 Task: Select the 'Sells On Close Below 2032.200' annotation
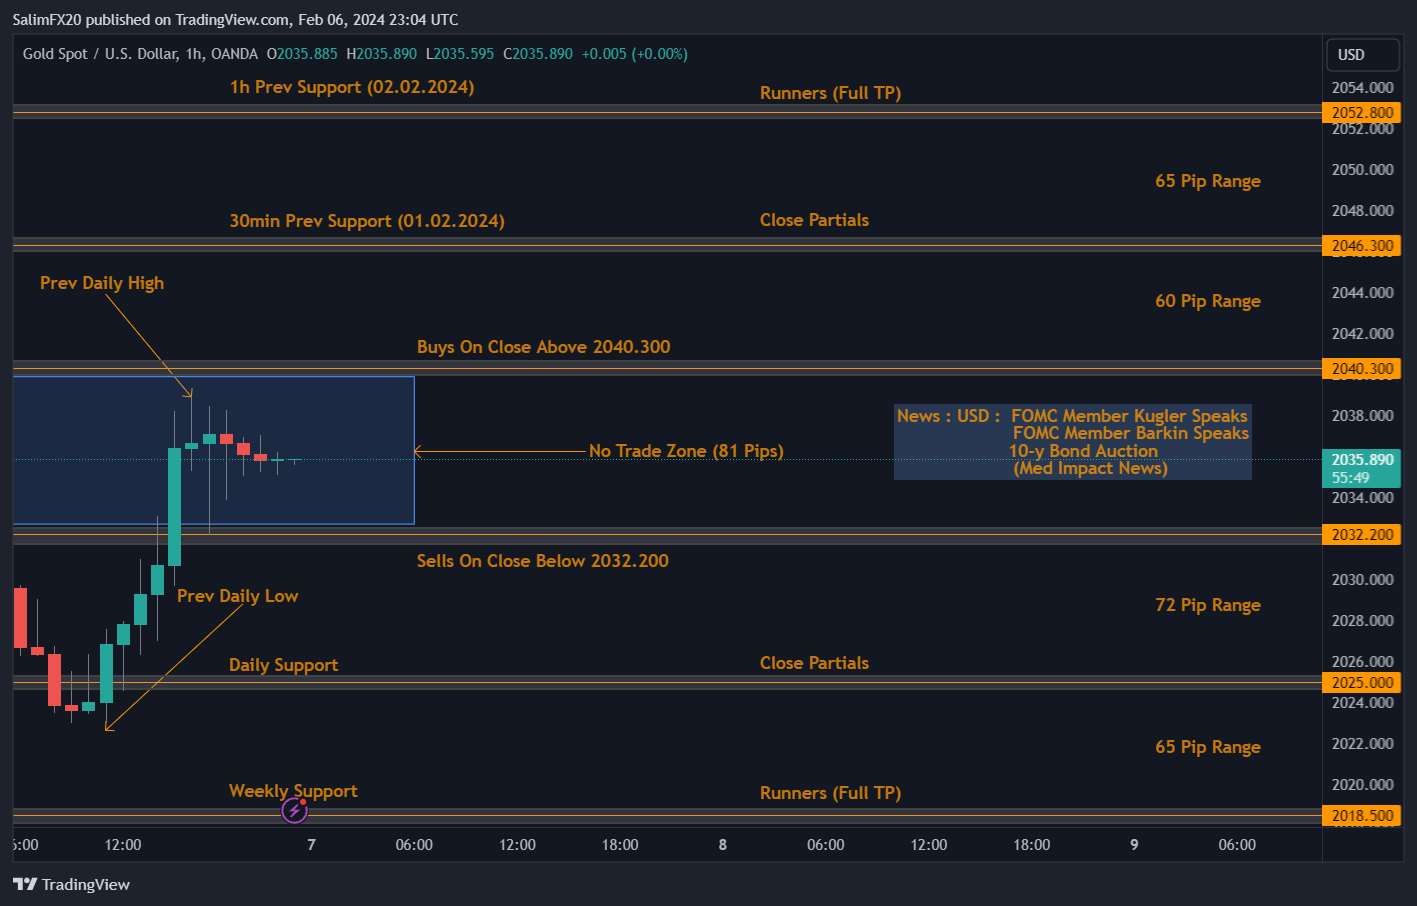(x=542, y=561)
